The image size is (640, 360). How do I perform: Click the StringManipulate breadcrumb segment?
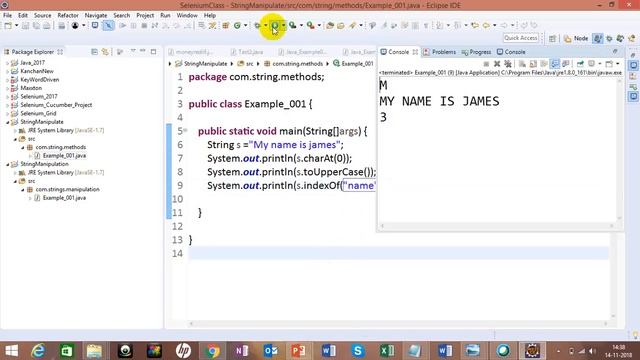point(201,64)
